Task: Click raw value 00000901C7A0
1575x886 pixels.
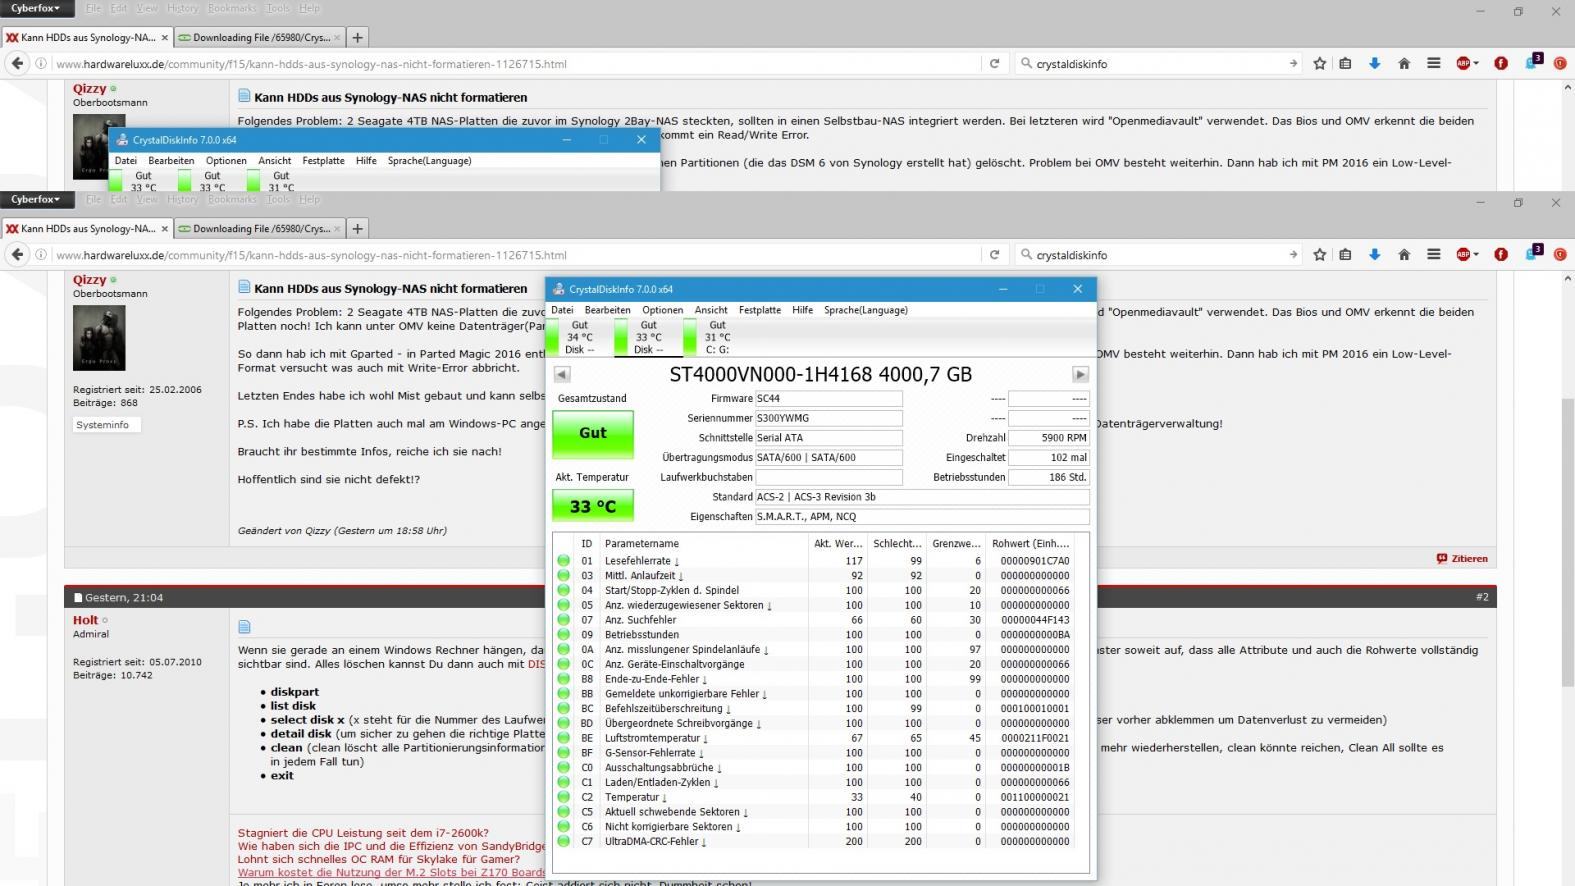Action: click(1035, 561)
